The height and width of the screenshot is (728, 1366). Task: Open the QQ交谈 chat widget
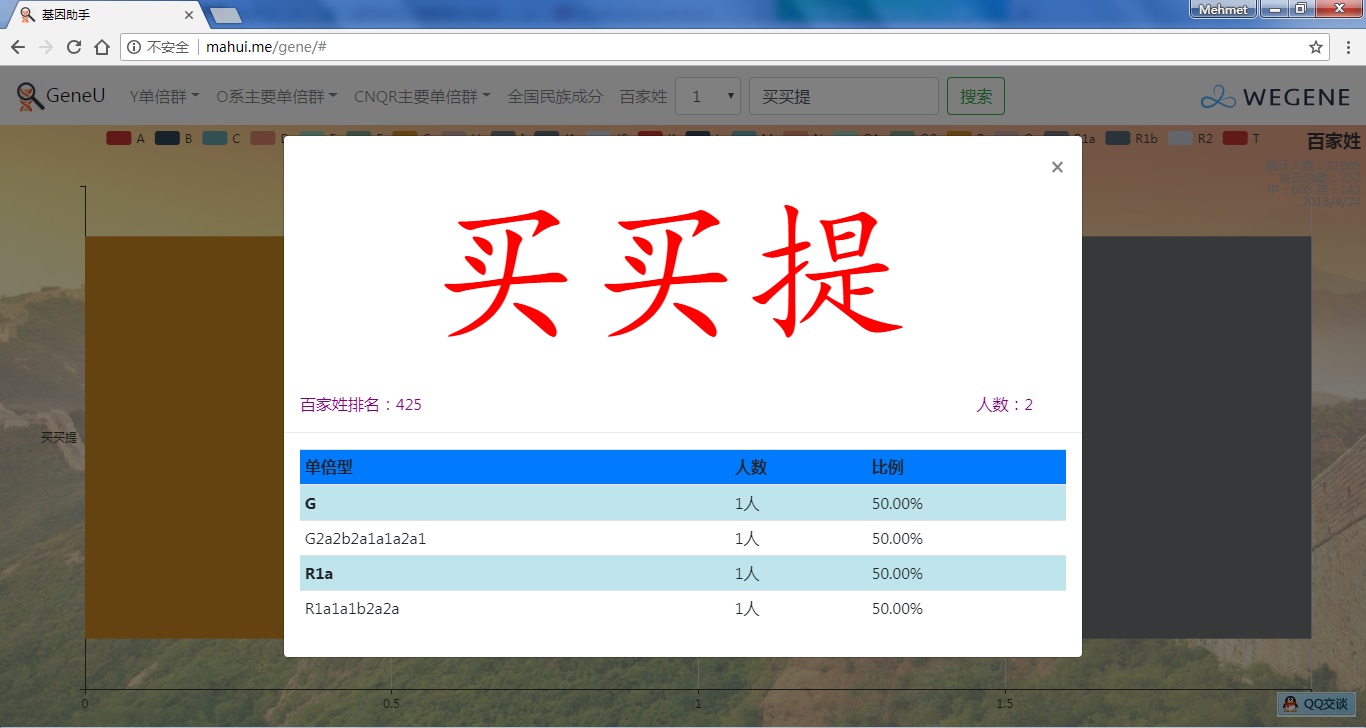point(1316,704)
